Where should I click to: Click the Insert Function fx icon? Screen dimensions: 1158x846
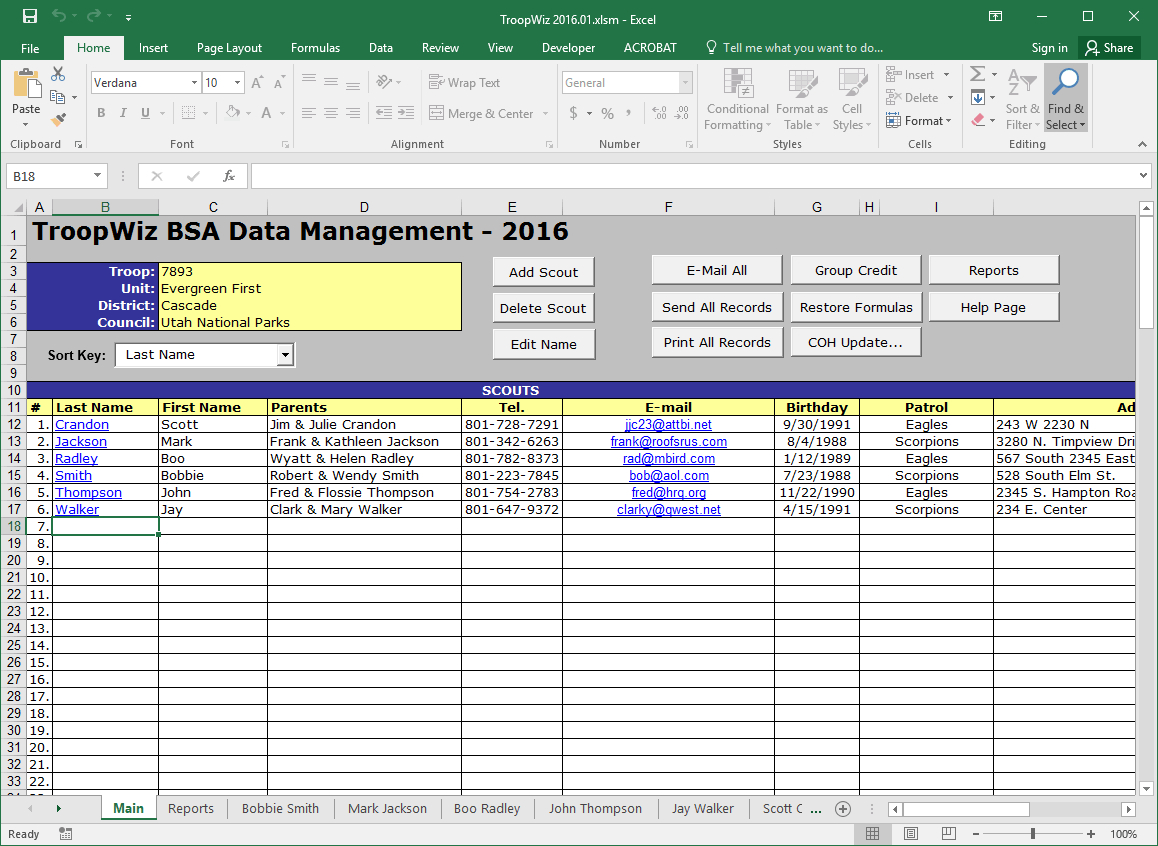[229, 176]
